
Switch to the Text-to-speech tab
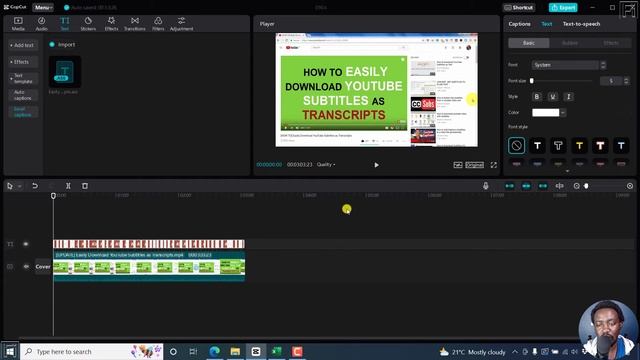click(581, 24)
